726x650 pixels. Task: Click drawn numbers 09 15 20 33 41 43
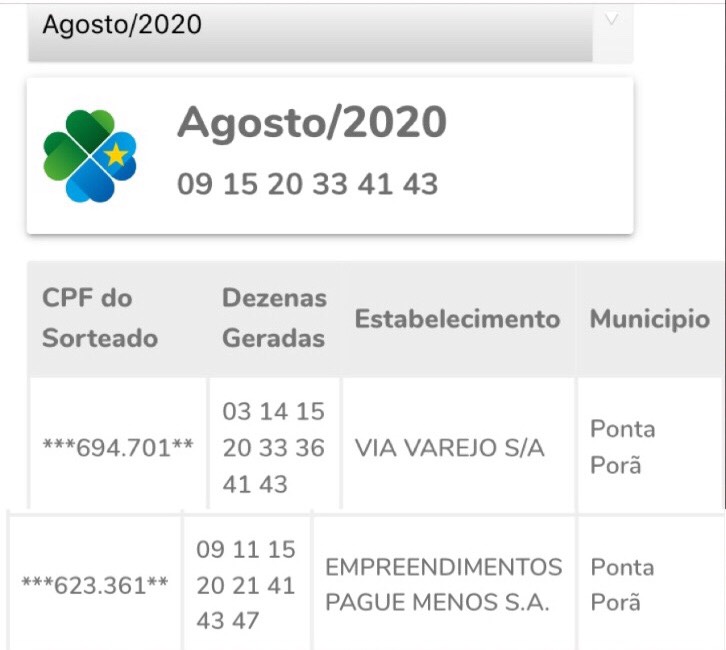click(x=307, y=184)
